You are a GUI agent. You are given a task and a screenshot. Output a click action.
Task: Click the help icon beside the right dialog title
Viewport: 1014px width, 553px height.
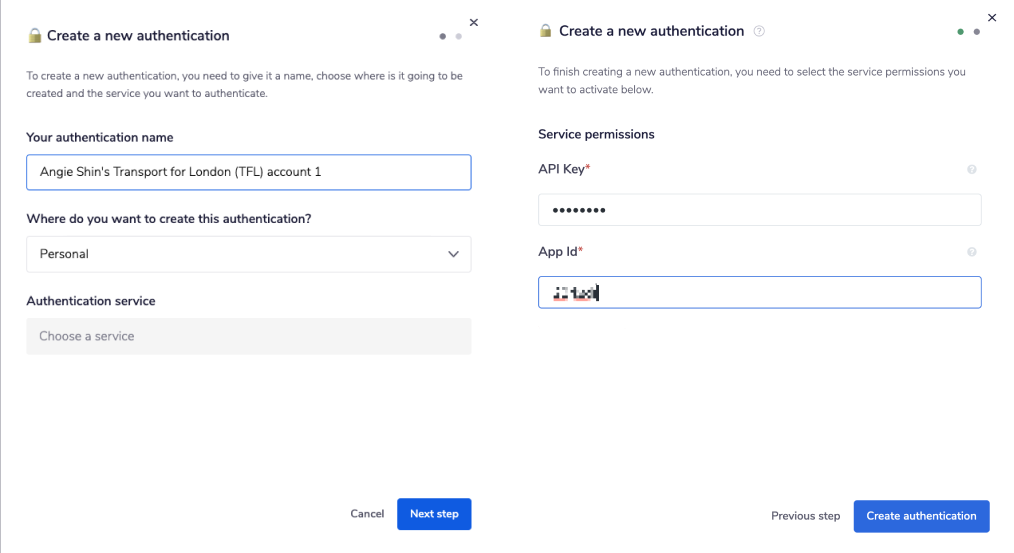click(x=759, y=31)
